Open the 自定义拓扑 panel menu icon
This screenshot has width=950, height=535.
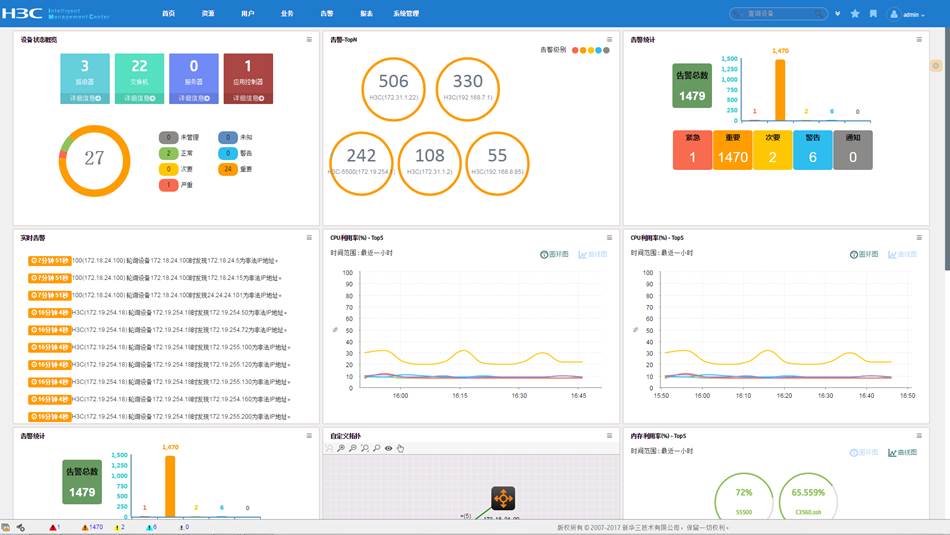(x=610, y=436)
